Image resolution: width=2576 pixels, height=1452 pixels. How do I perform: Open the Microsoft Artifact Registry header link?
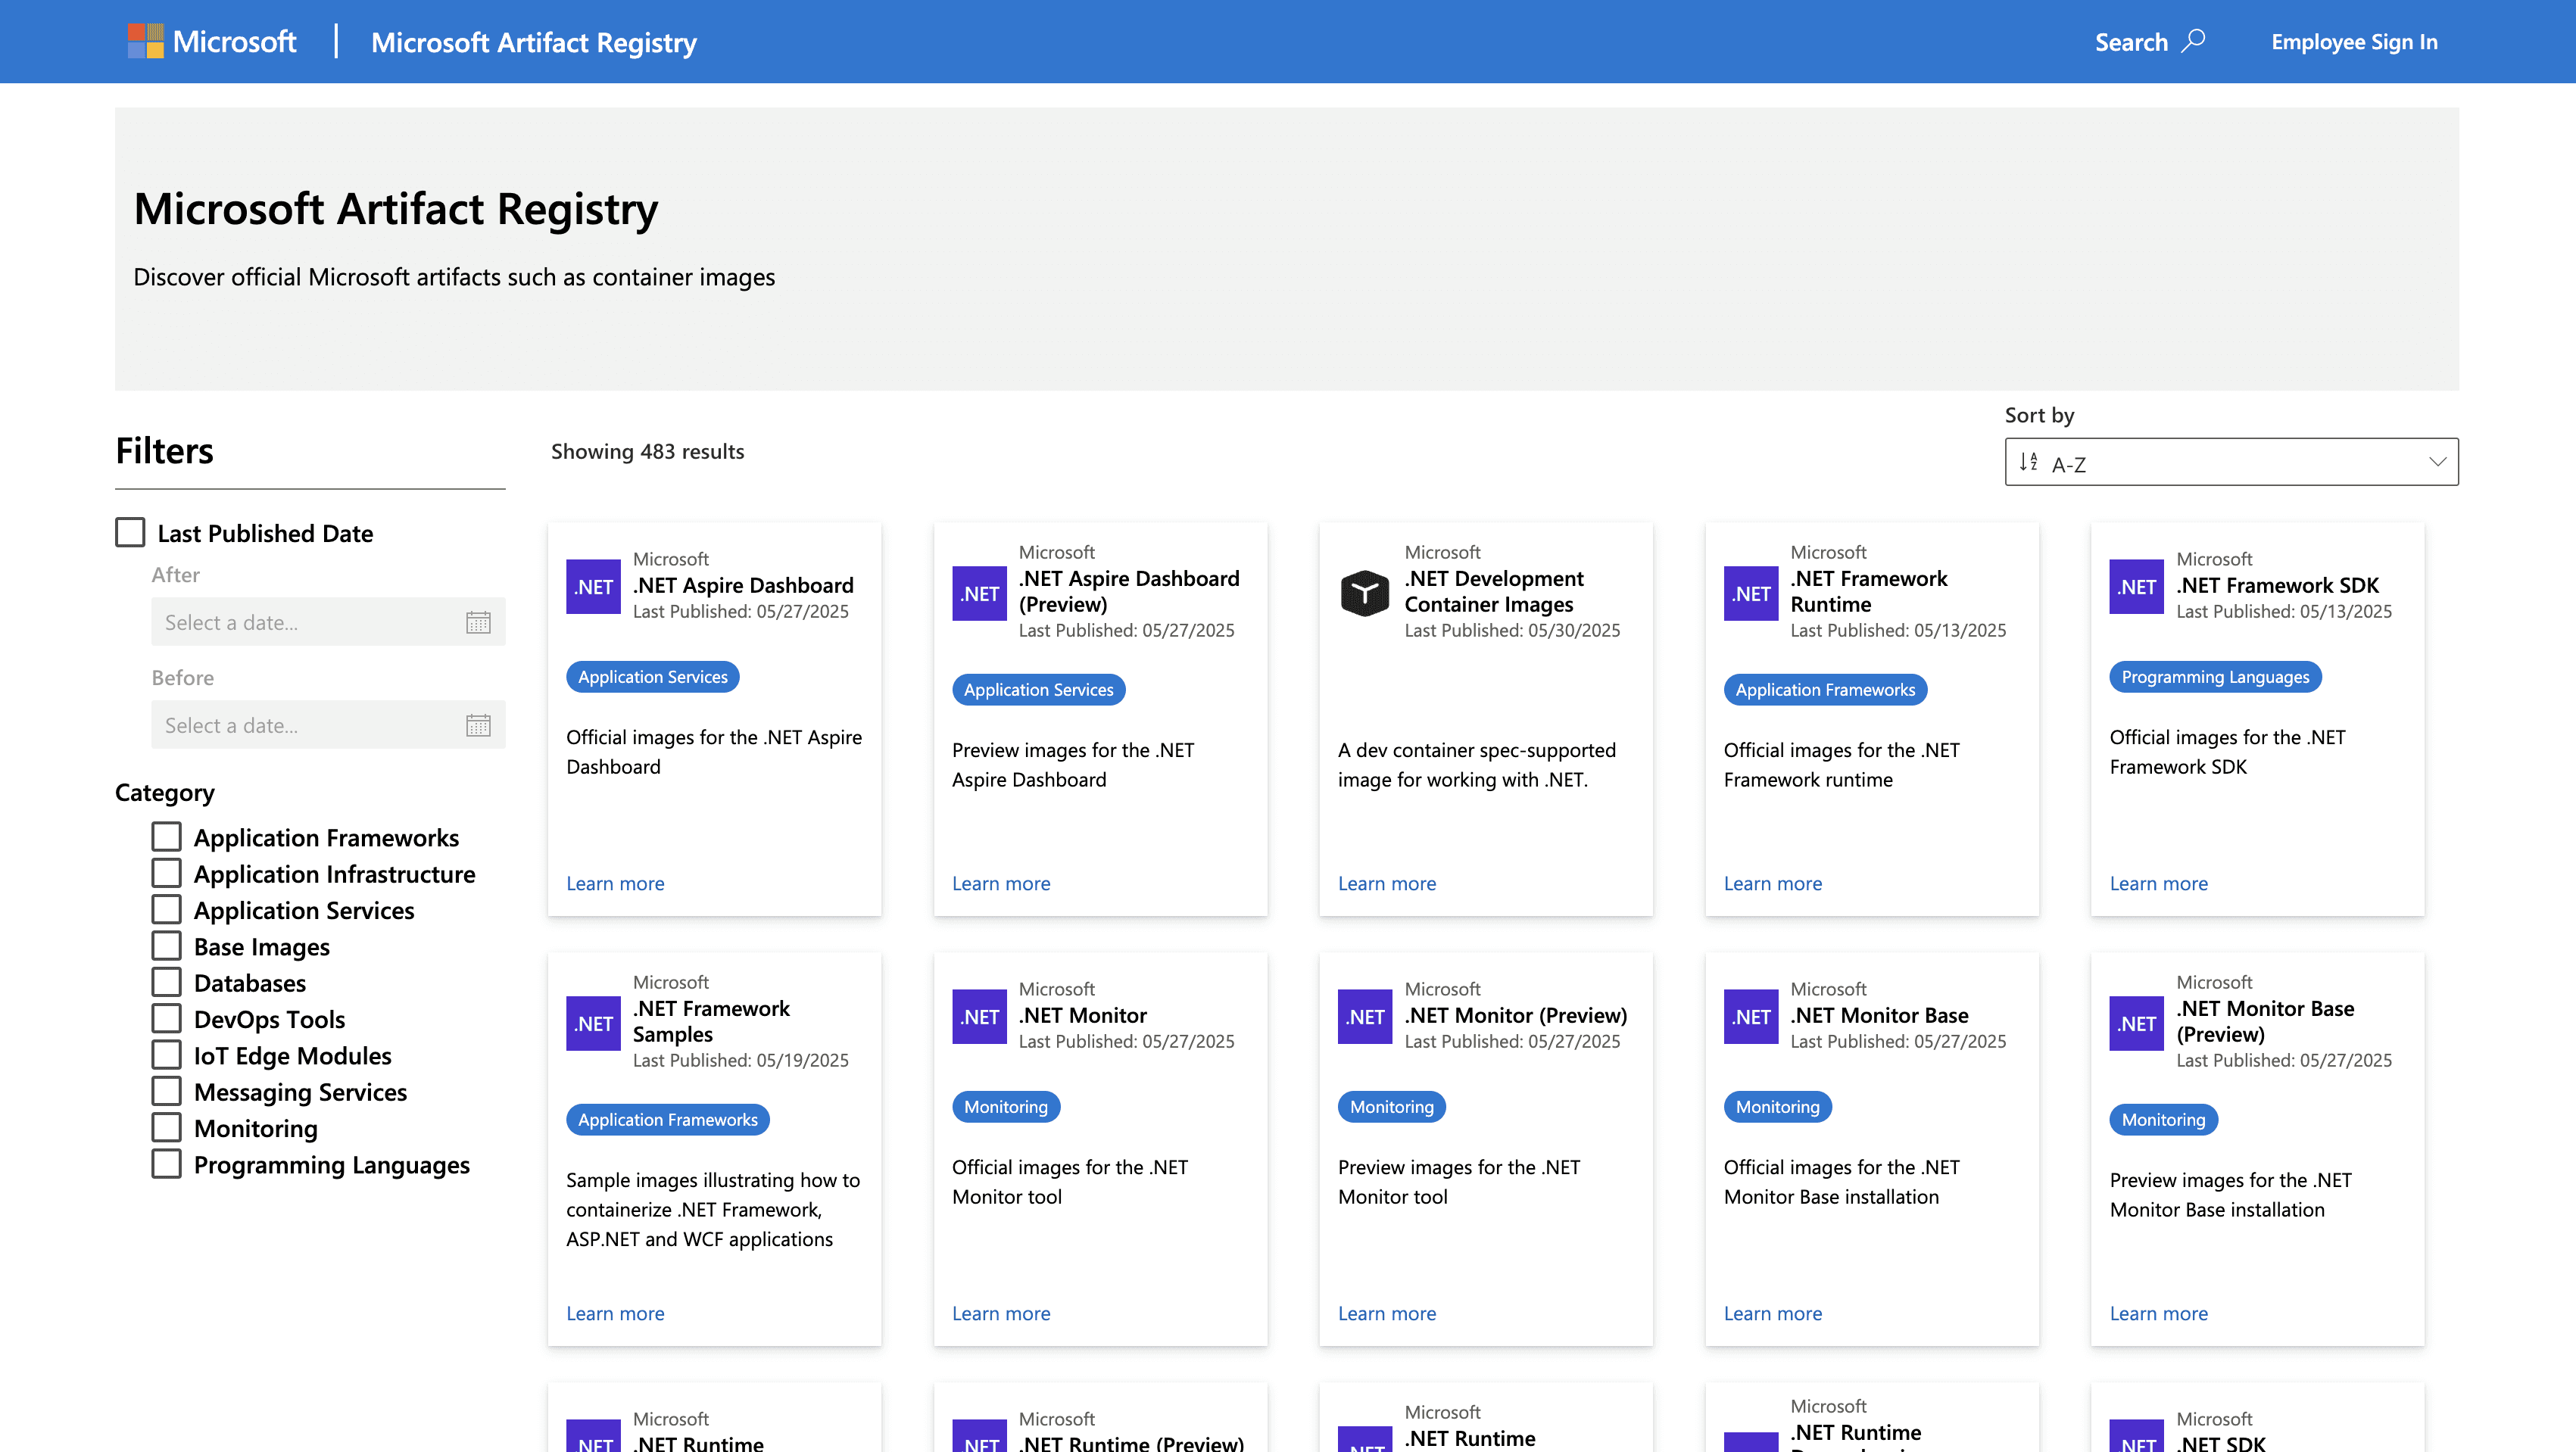point(534,42)
